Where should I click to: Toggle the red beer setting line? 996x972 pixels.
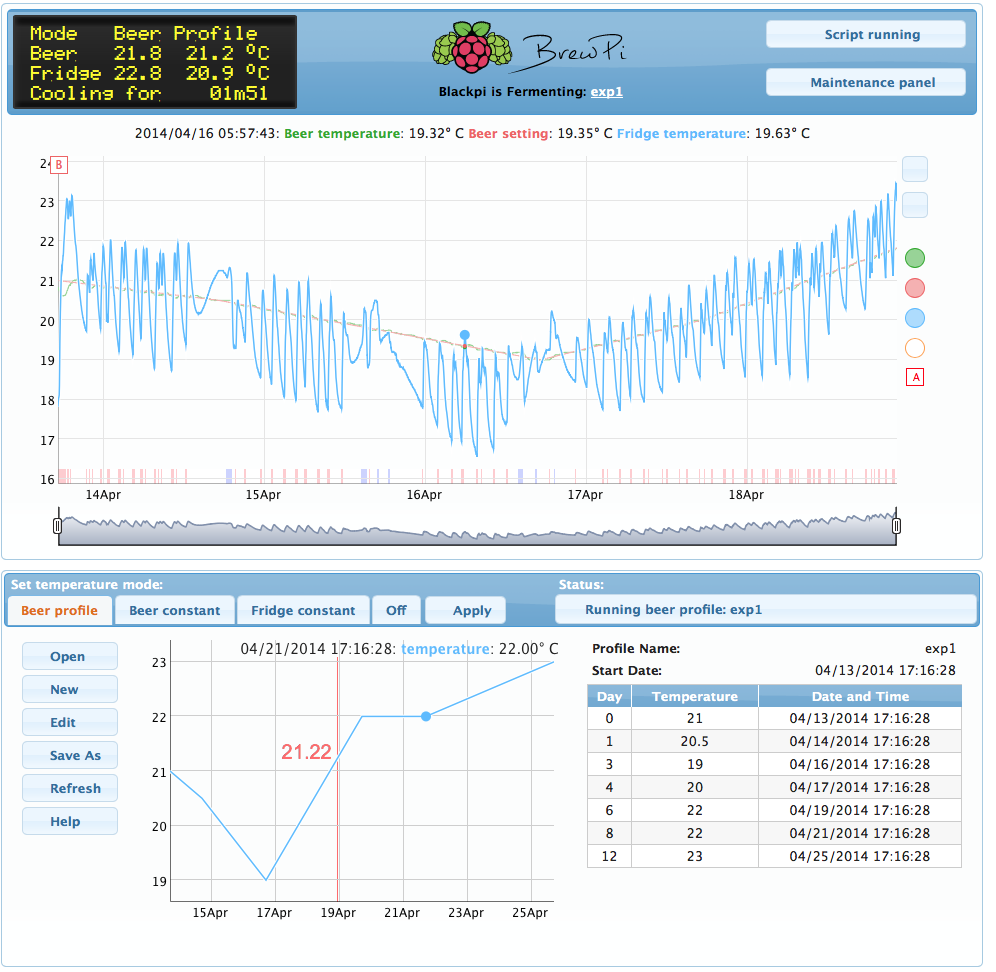914,288
